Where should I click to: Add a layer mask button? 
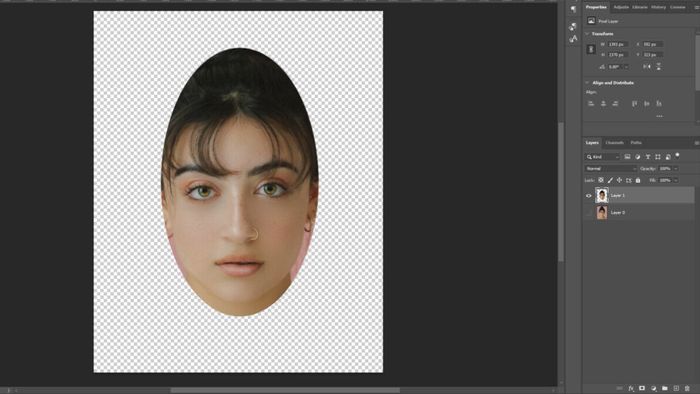642,389
